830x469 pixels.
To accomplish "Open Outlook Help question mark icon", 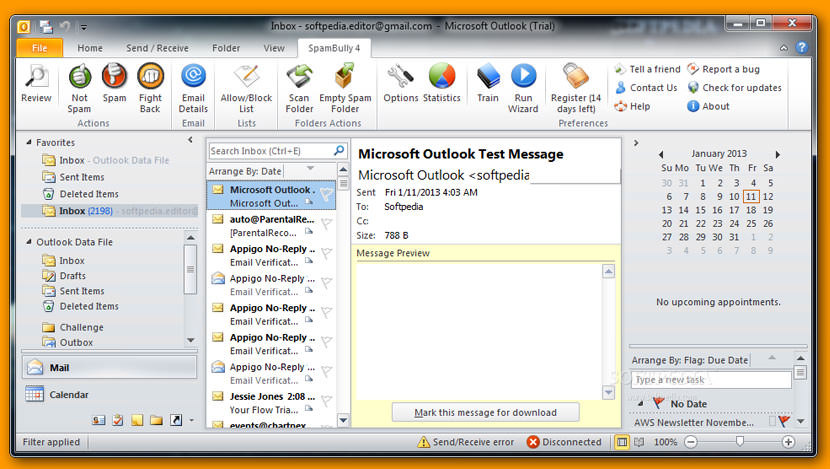I will coord(802,48).
